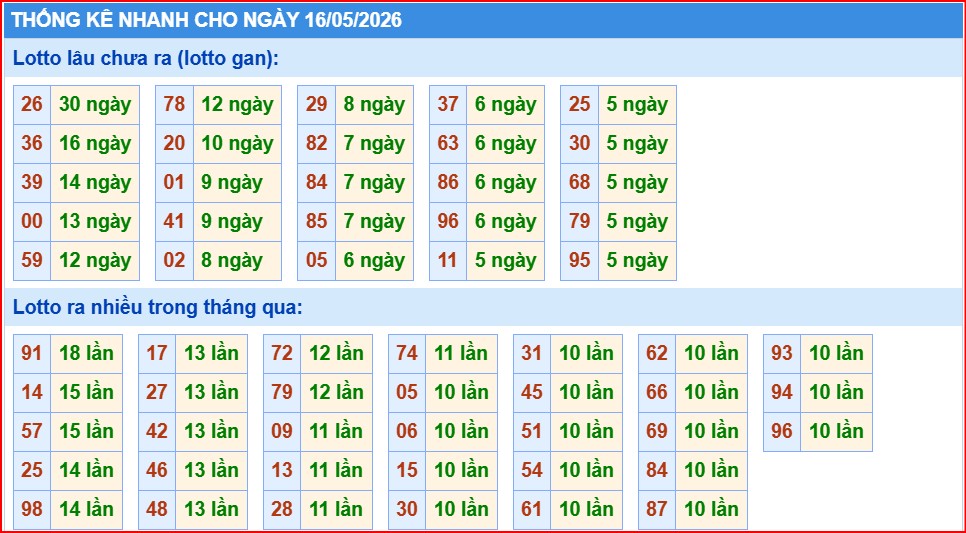Select '6 ngày' beside number 86
966x533 pixels.
coord(505,182)
